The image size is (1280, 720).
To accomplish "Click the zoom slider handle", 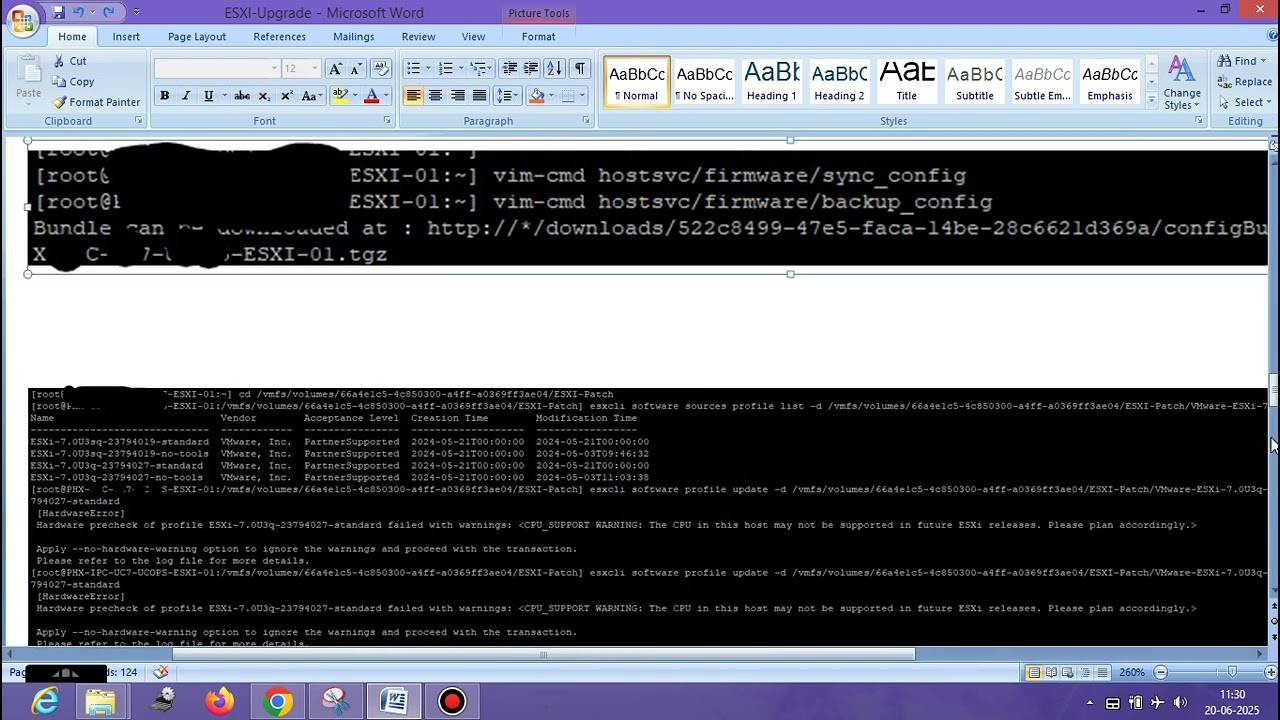I will [x=1232, y=673].
